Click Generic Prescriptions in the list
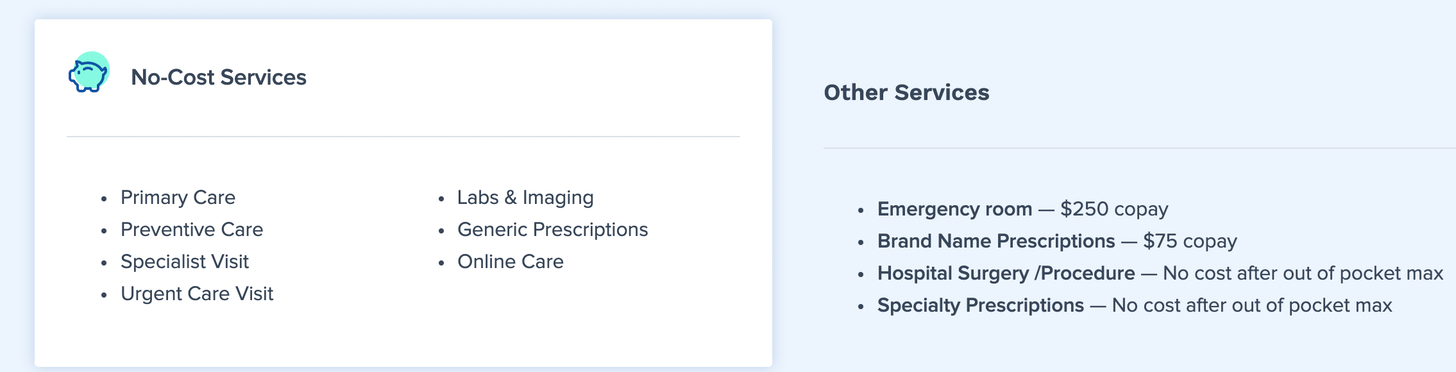This screenshot has height=372, width=1456. pos(553,230)
